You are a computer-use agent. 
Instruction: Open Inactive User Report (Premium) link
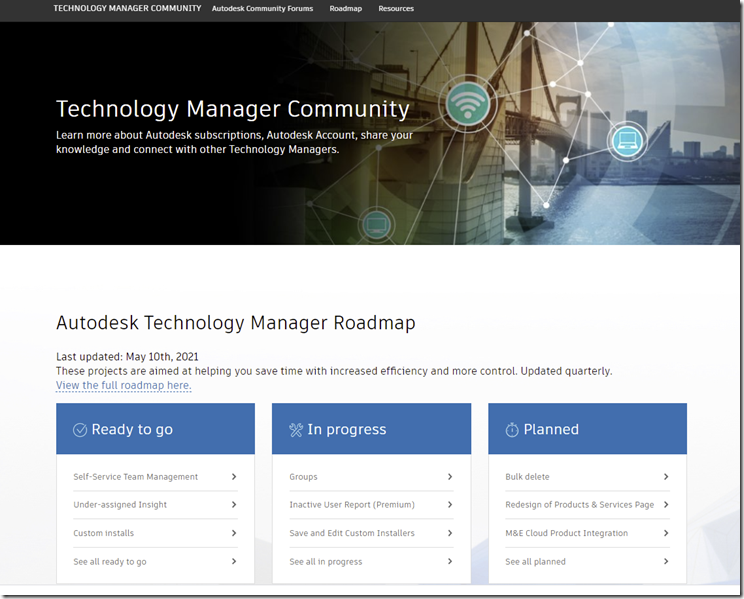(x=352, y=505)
